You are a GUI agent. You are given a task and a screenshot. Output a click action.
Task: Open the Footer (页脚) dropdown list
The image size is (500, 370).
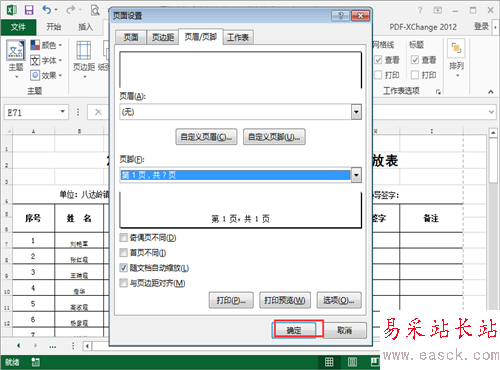pyautogui.click(x=356, y=175)
